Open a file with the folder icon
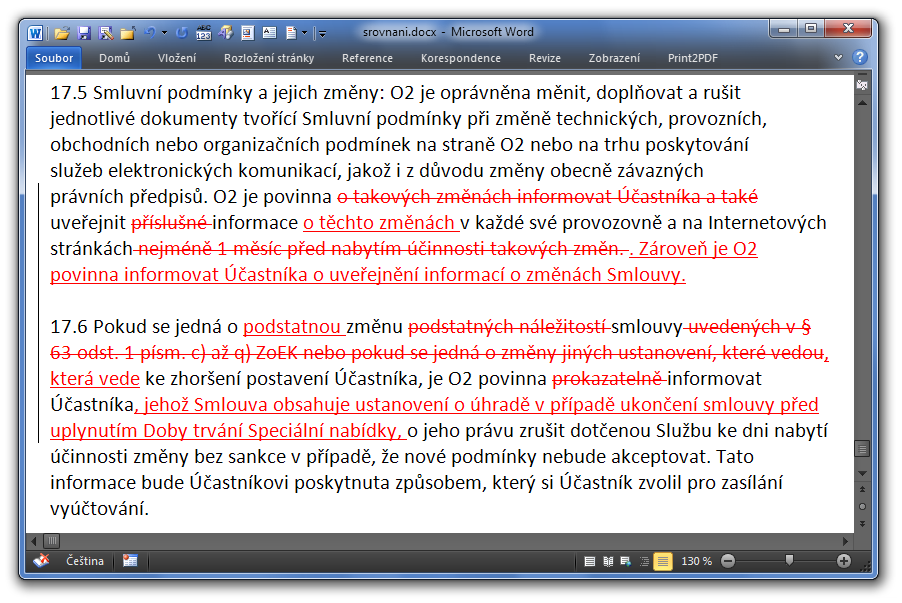This screenshot has height=603, width=902. point(62,33)
